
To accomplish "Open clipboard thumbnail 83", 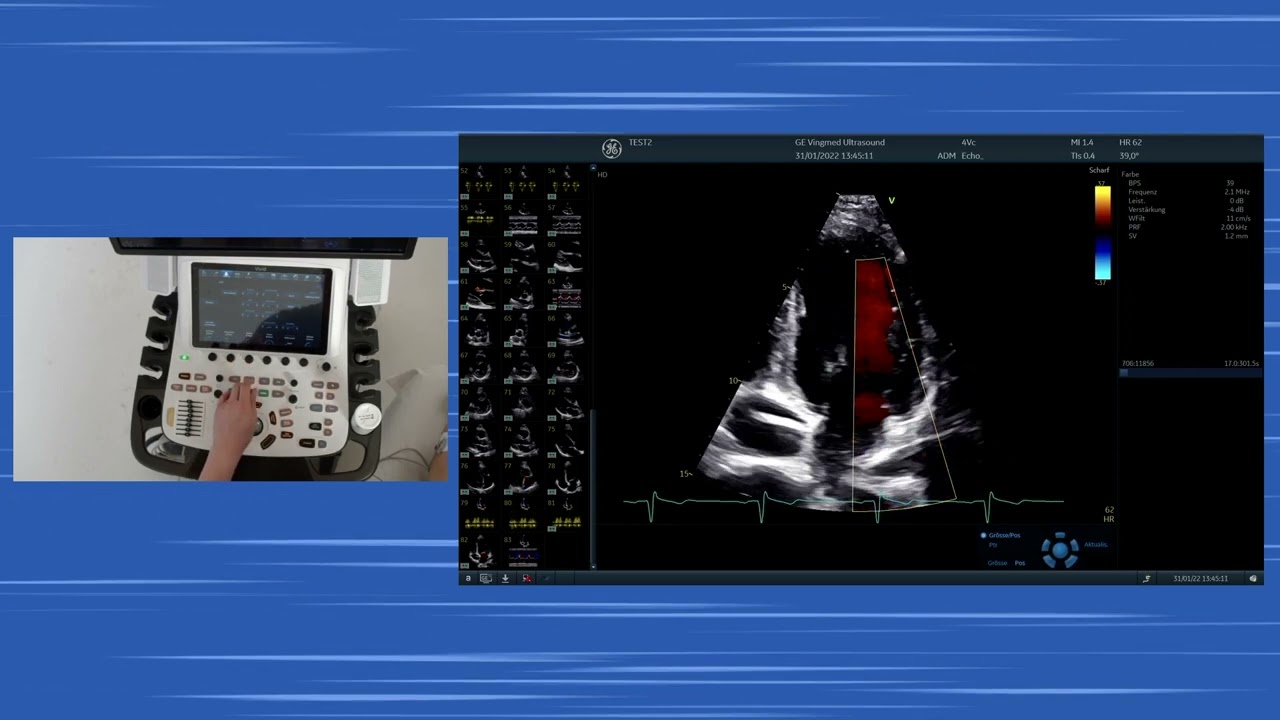I will pyautogui.click(x=523, y=552).
